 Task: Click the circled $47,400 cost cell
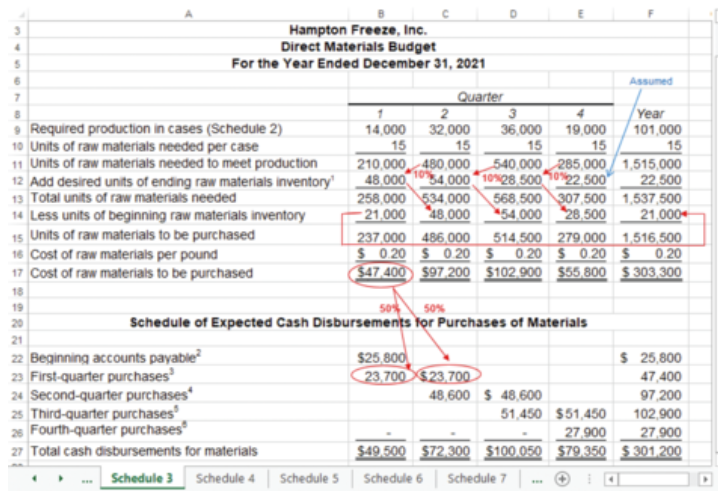(x=380, y=273)
